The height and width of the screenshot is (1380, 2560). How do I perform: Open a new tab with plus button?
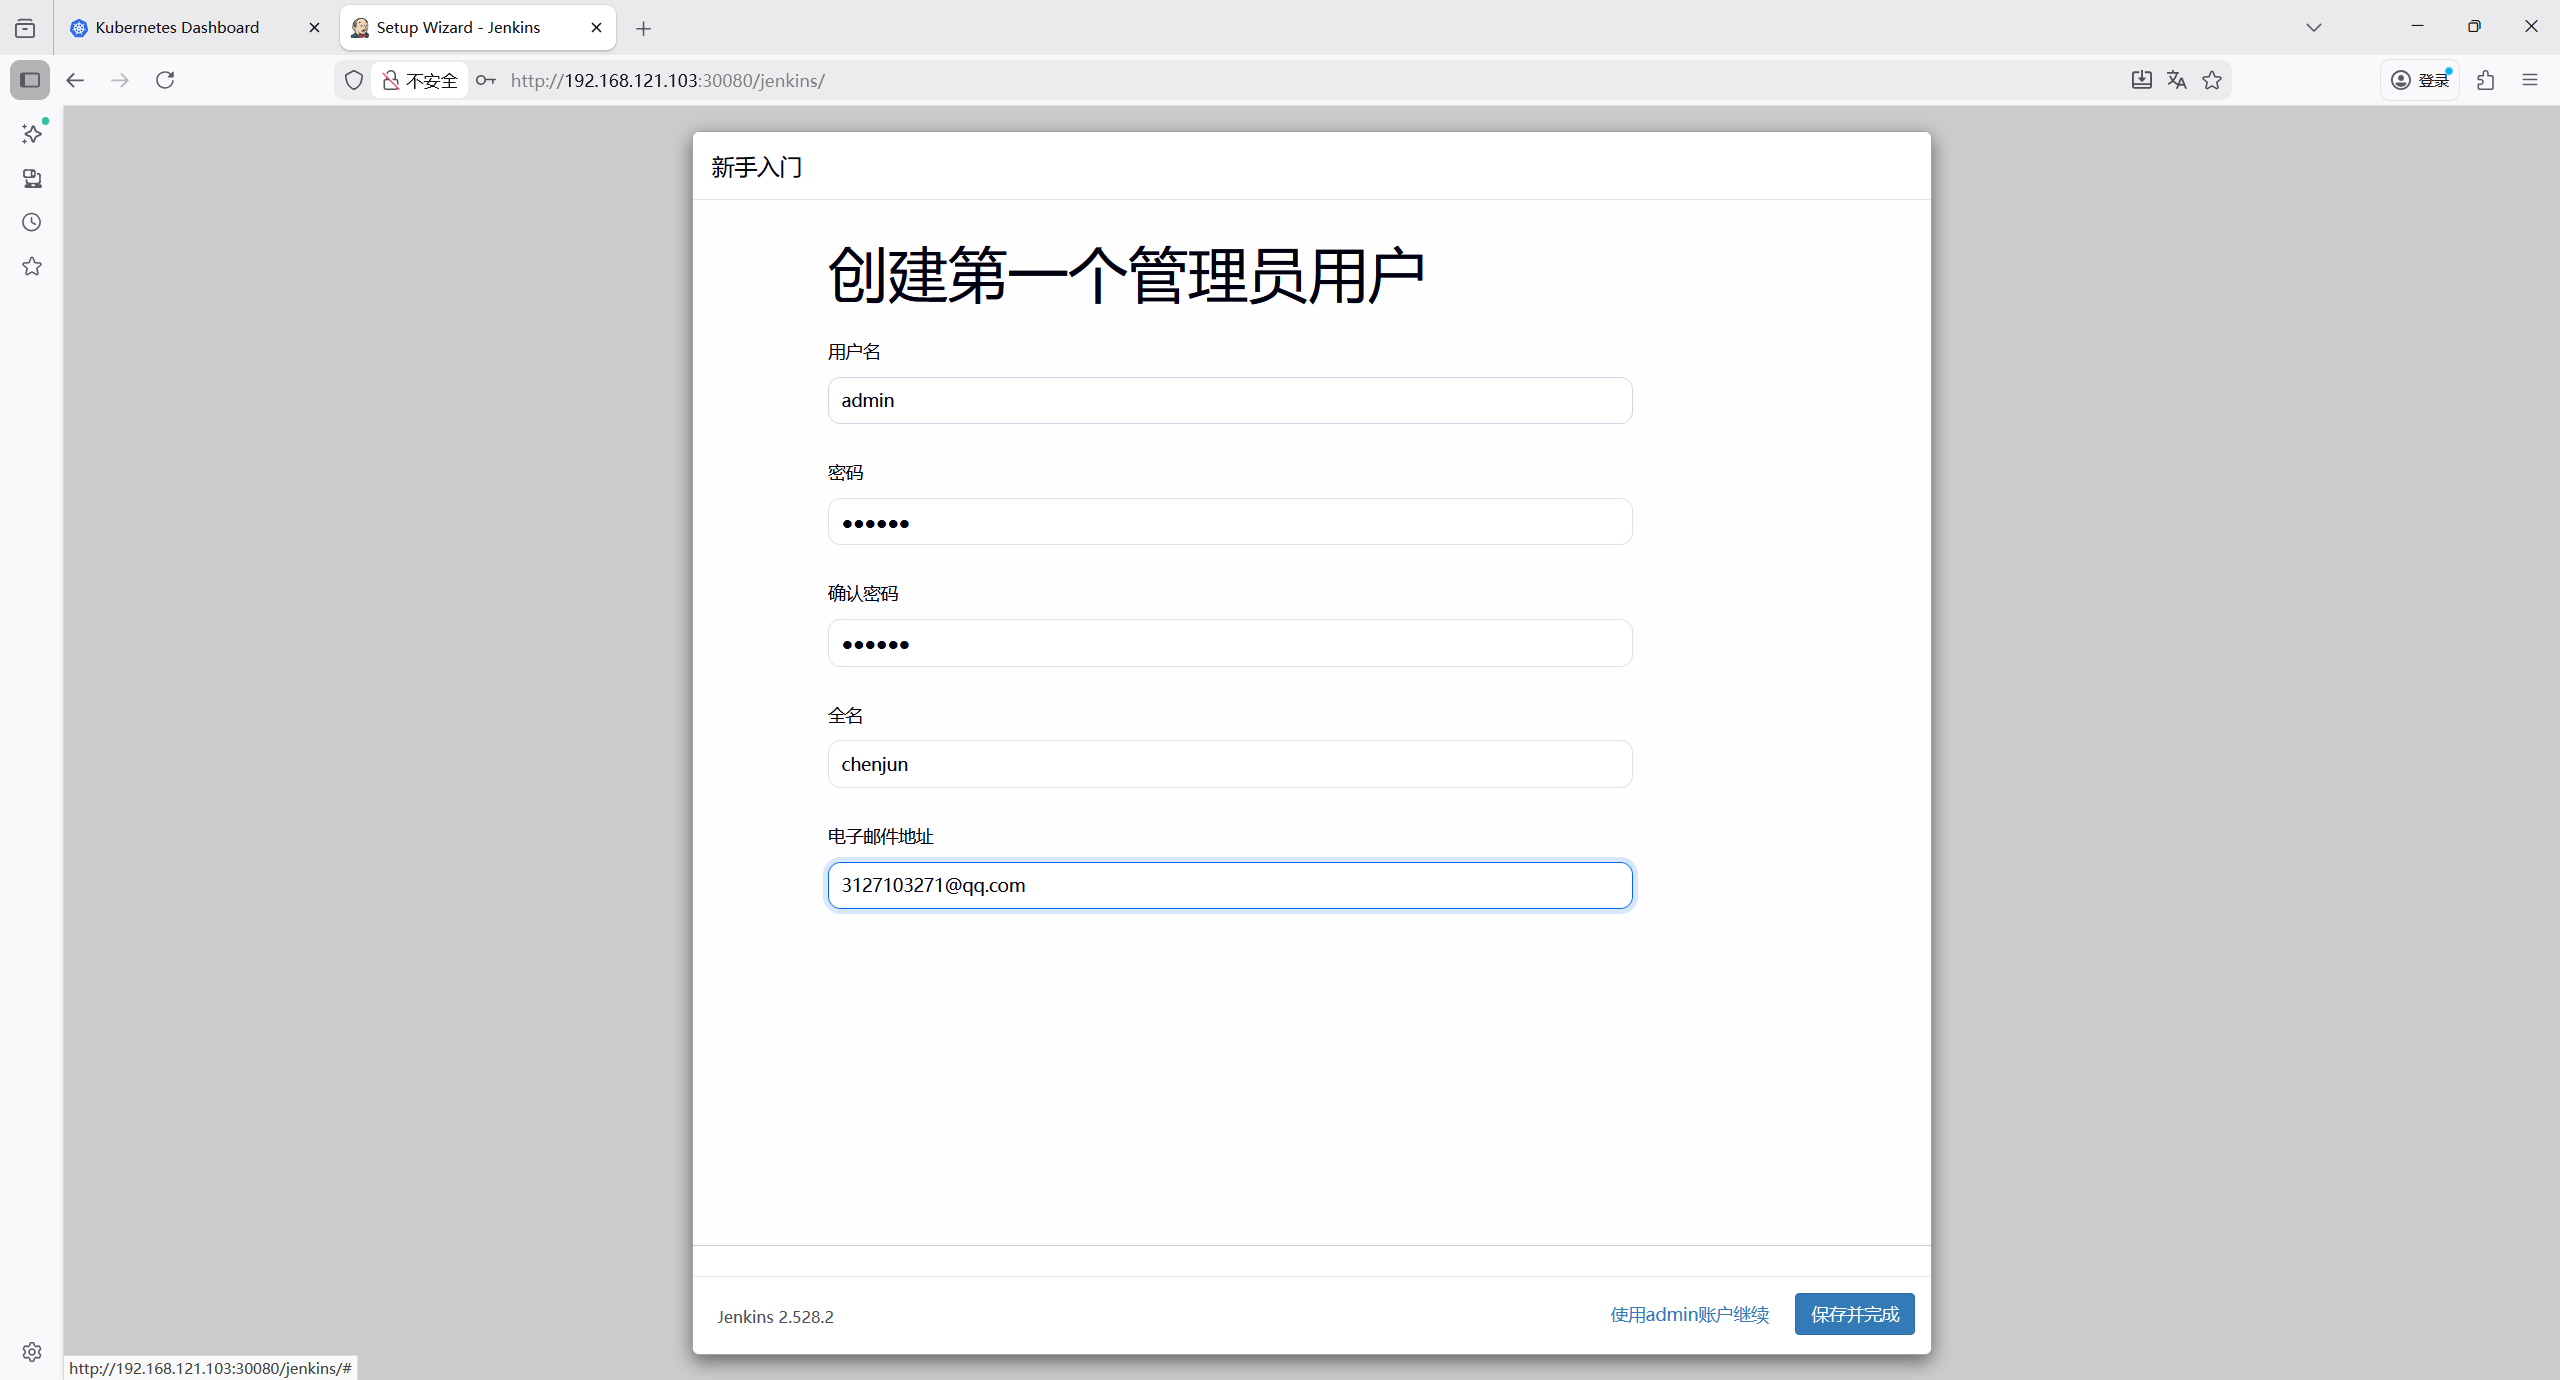click(x=643, y=28)
